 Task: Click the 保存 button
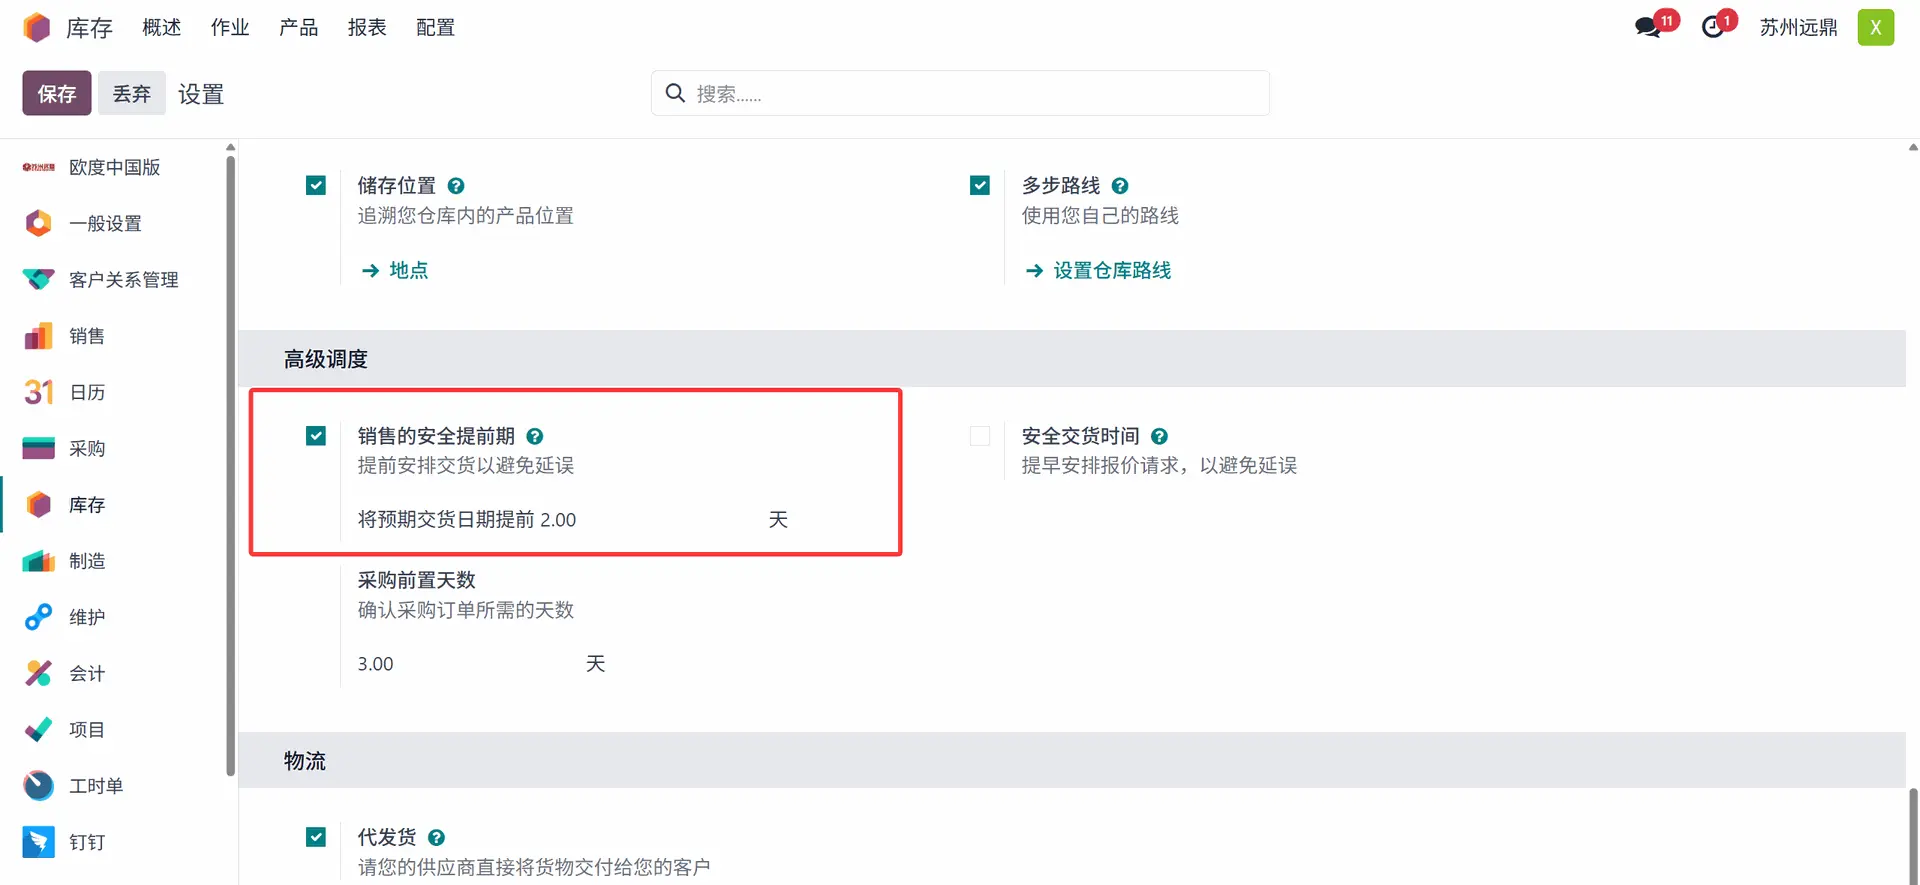57,93
